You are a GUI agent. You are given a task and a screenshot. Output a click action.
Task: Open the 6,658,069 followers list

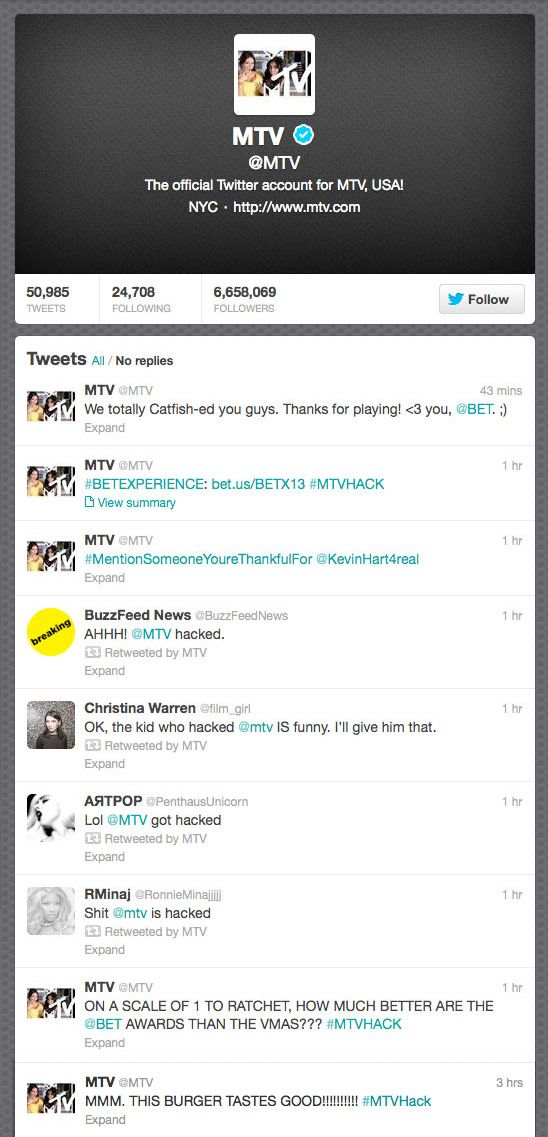click(244, 299)
